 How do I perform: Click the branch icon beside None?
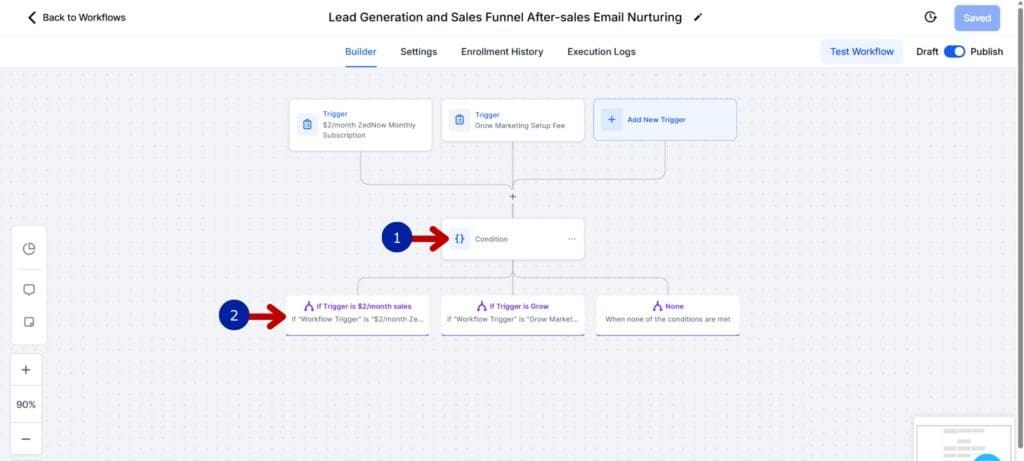pos(658,306)
